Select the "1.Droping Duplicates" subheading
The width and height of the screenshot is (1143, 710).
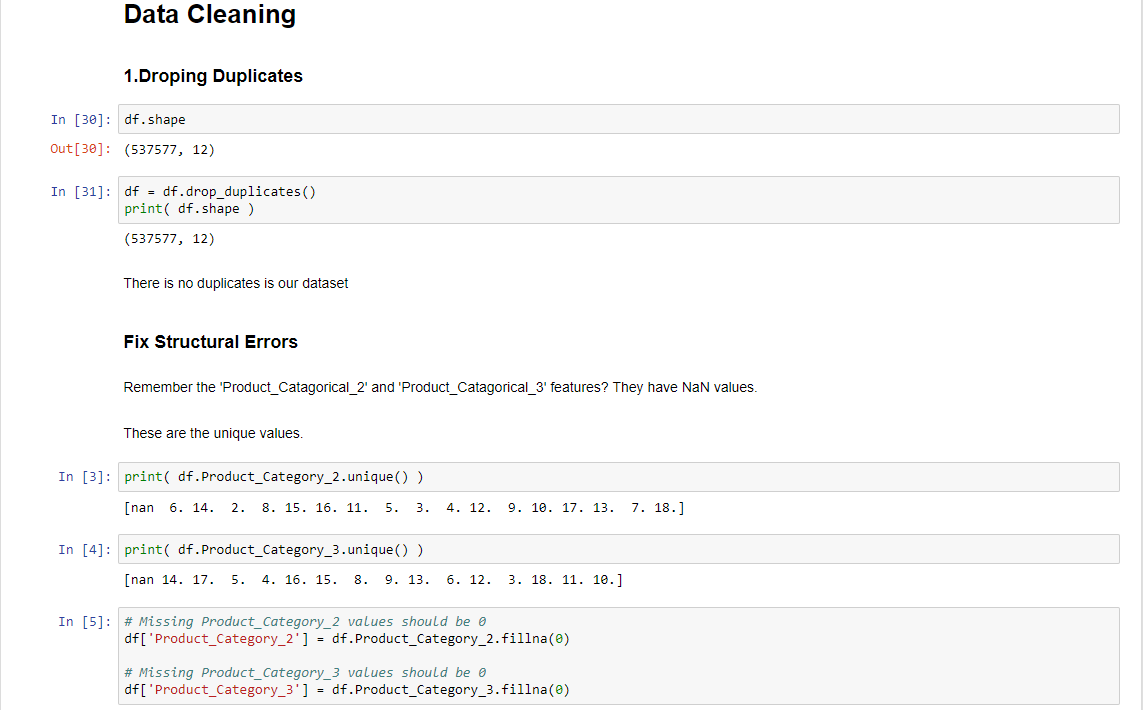(x=213, y=76)
